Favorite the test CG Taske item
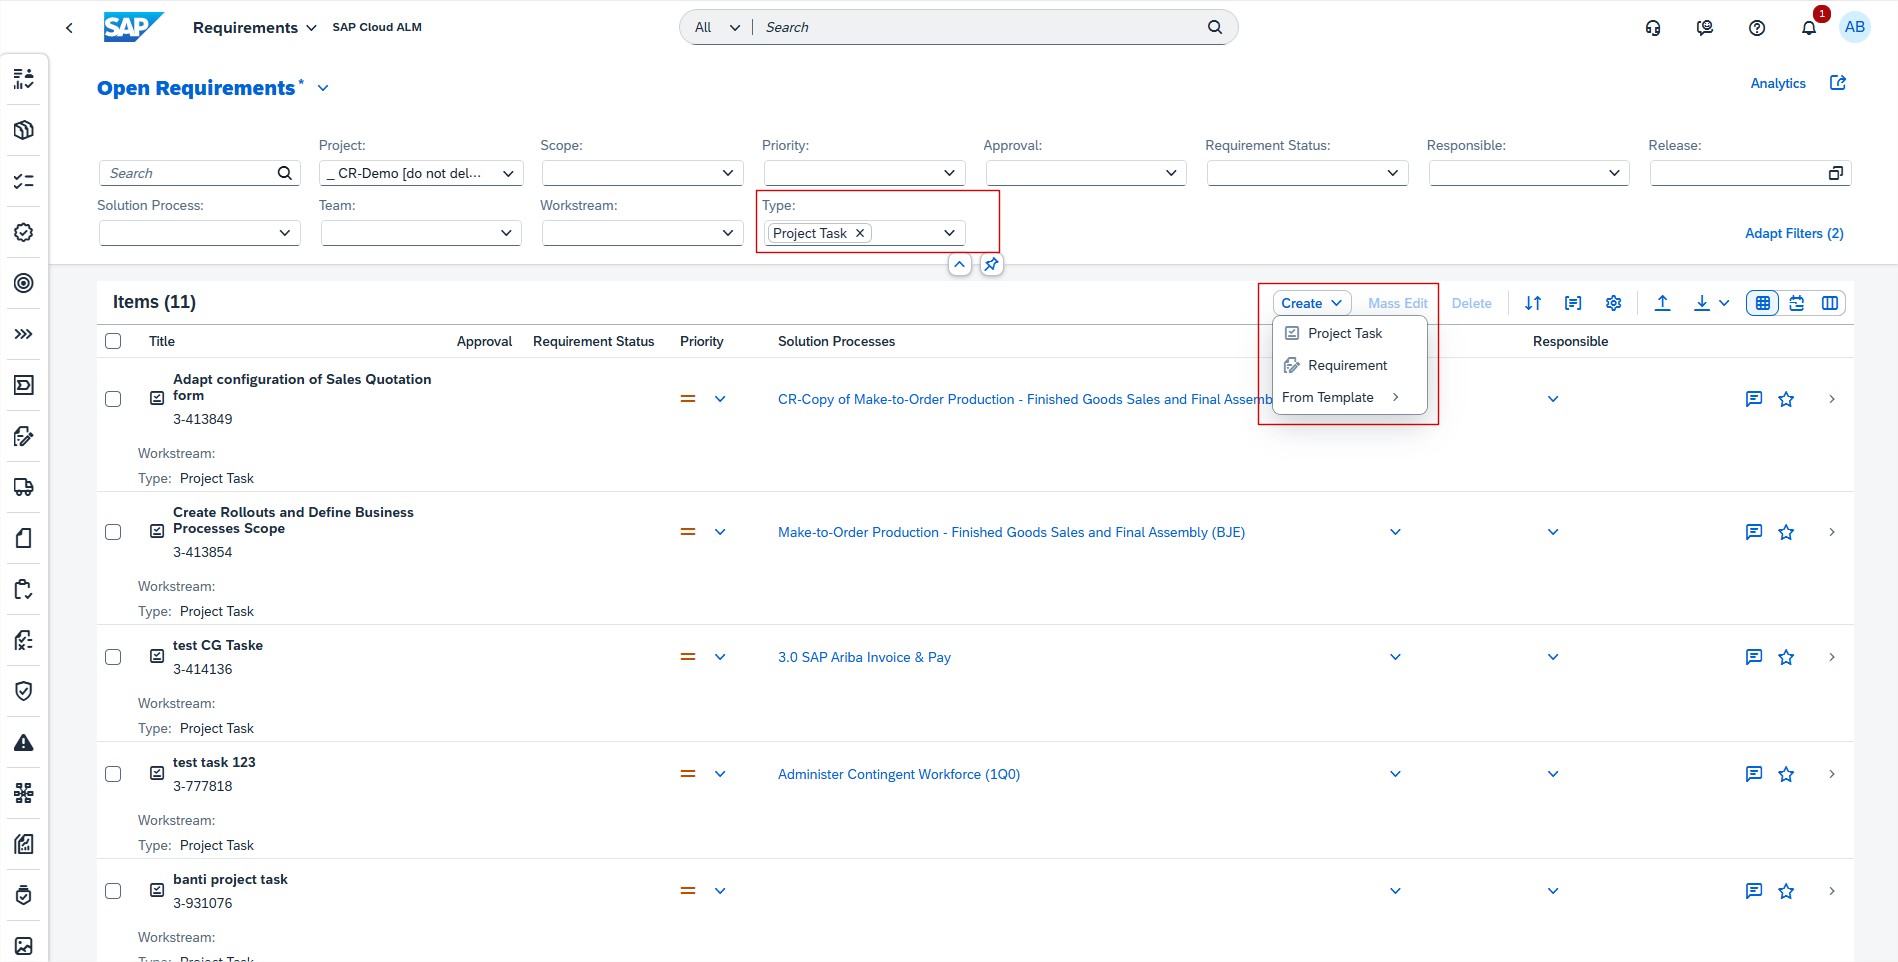The width and height of the screenshot is (1898, 962). (1785, 657)
